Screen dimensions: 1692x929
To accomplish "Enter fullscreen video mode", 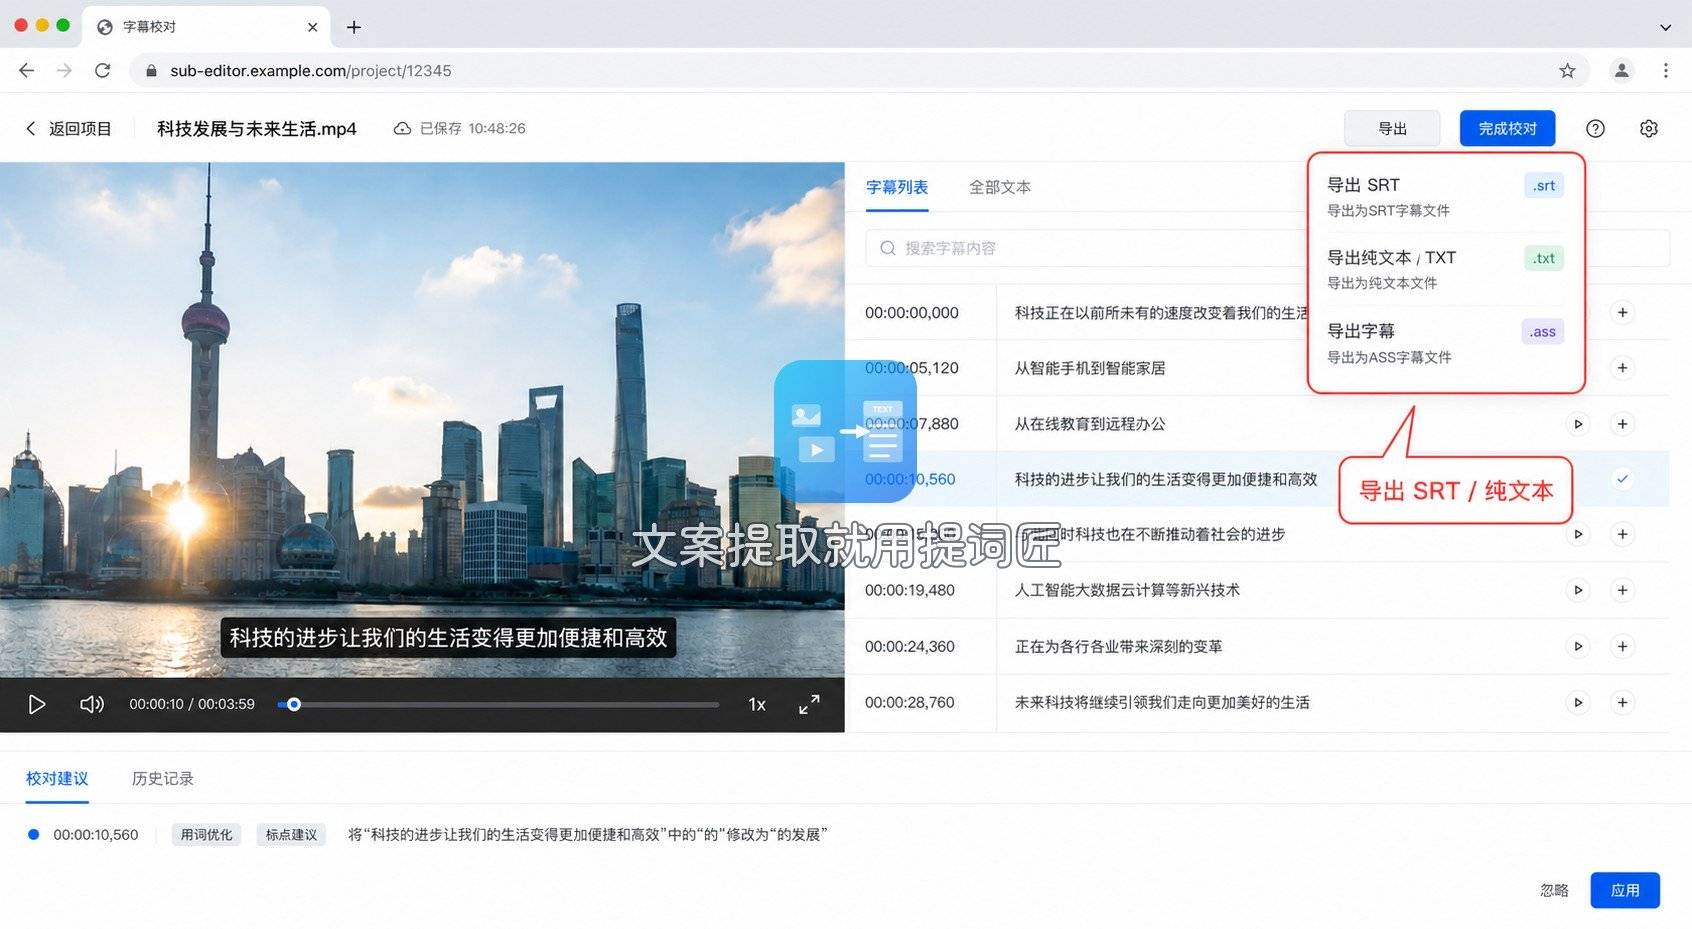I will tap(809, 705).
